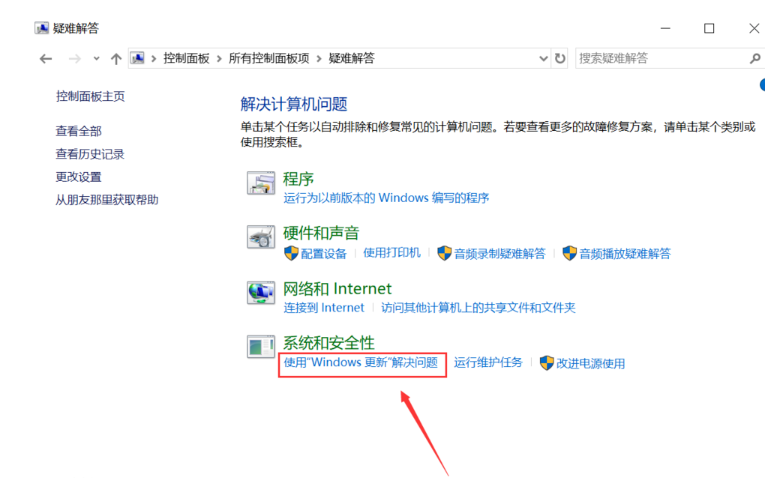Open 查看历史记录 in the sidebar
784x491 pixels.
pyautogui.click(x=90, y=154)
